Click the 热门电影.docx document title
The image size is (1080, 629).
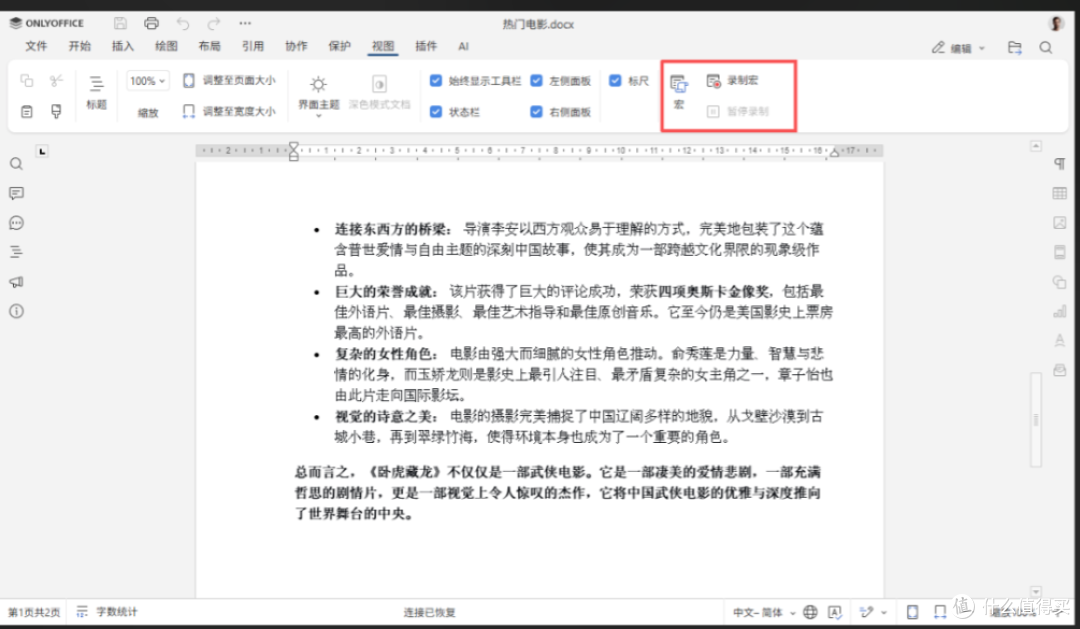[538, 24]
